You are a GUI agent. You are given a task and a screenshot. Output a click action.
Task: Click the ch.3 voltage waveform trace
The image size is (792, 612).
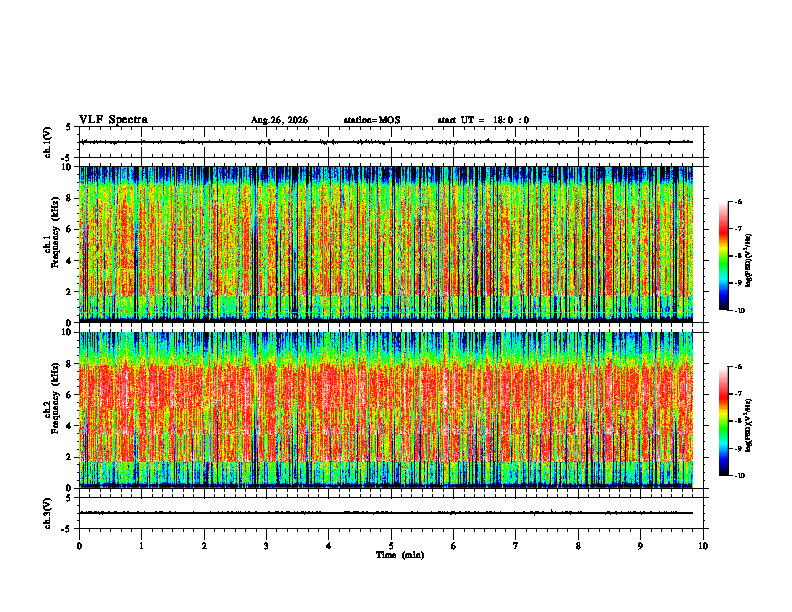point(386,513)
